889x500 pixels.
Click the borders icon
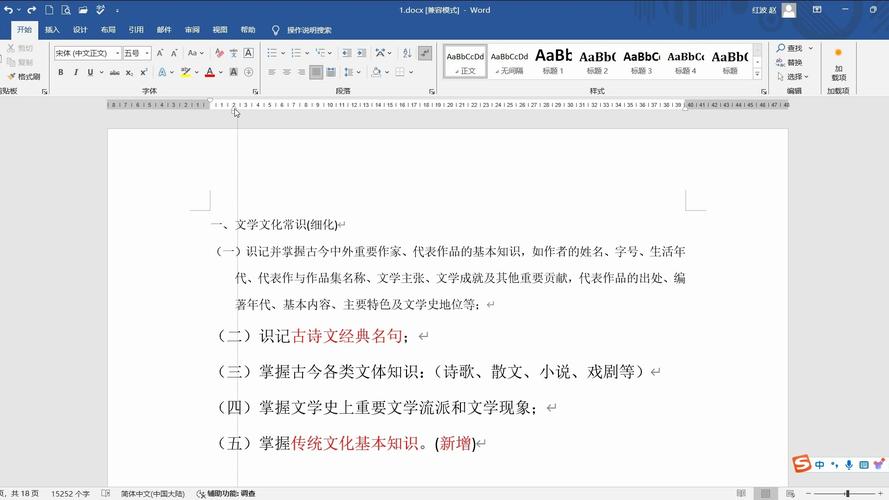pos(400,72)
